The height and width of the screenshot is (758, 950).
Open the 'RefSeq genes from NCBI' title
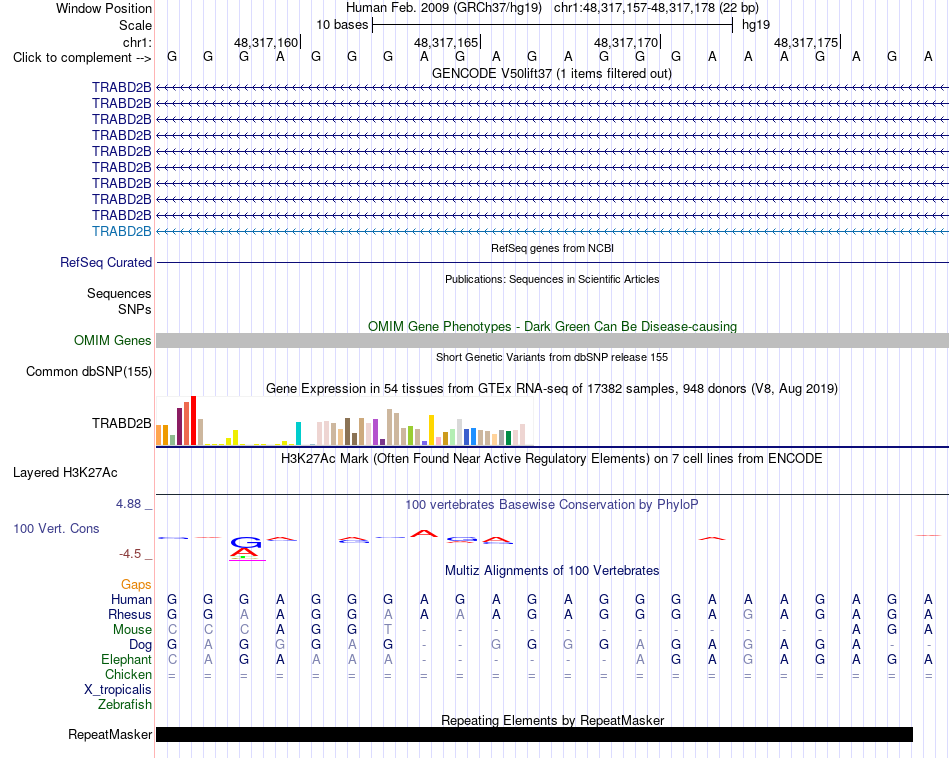click(x=552, y=248)
